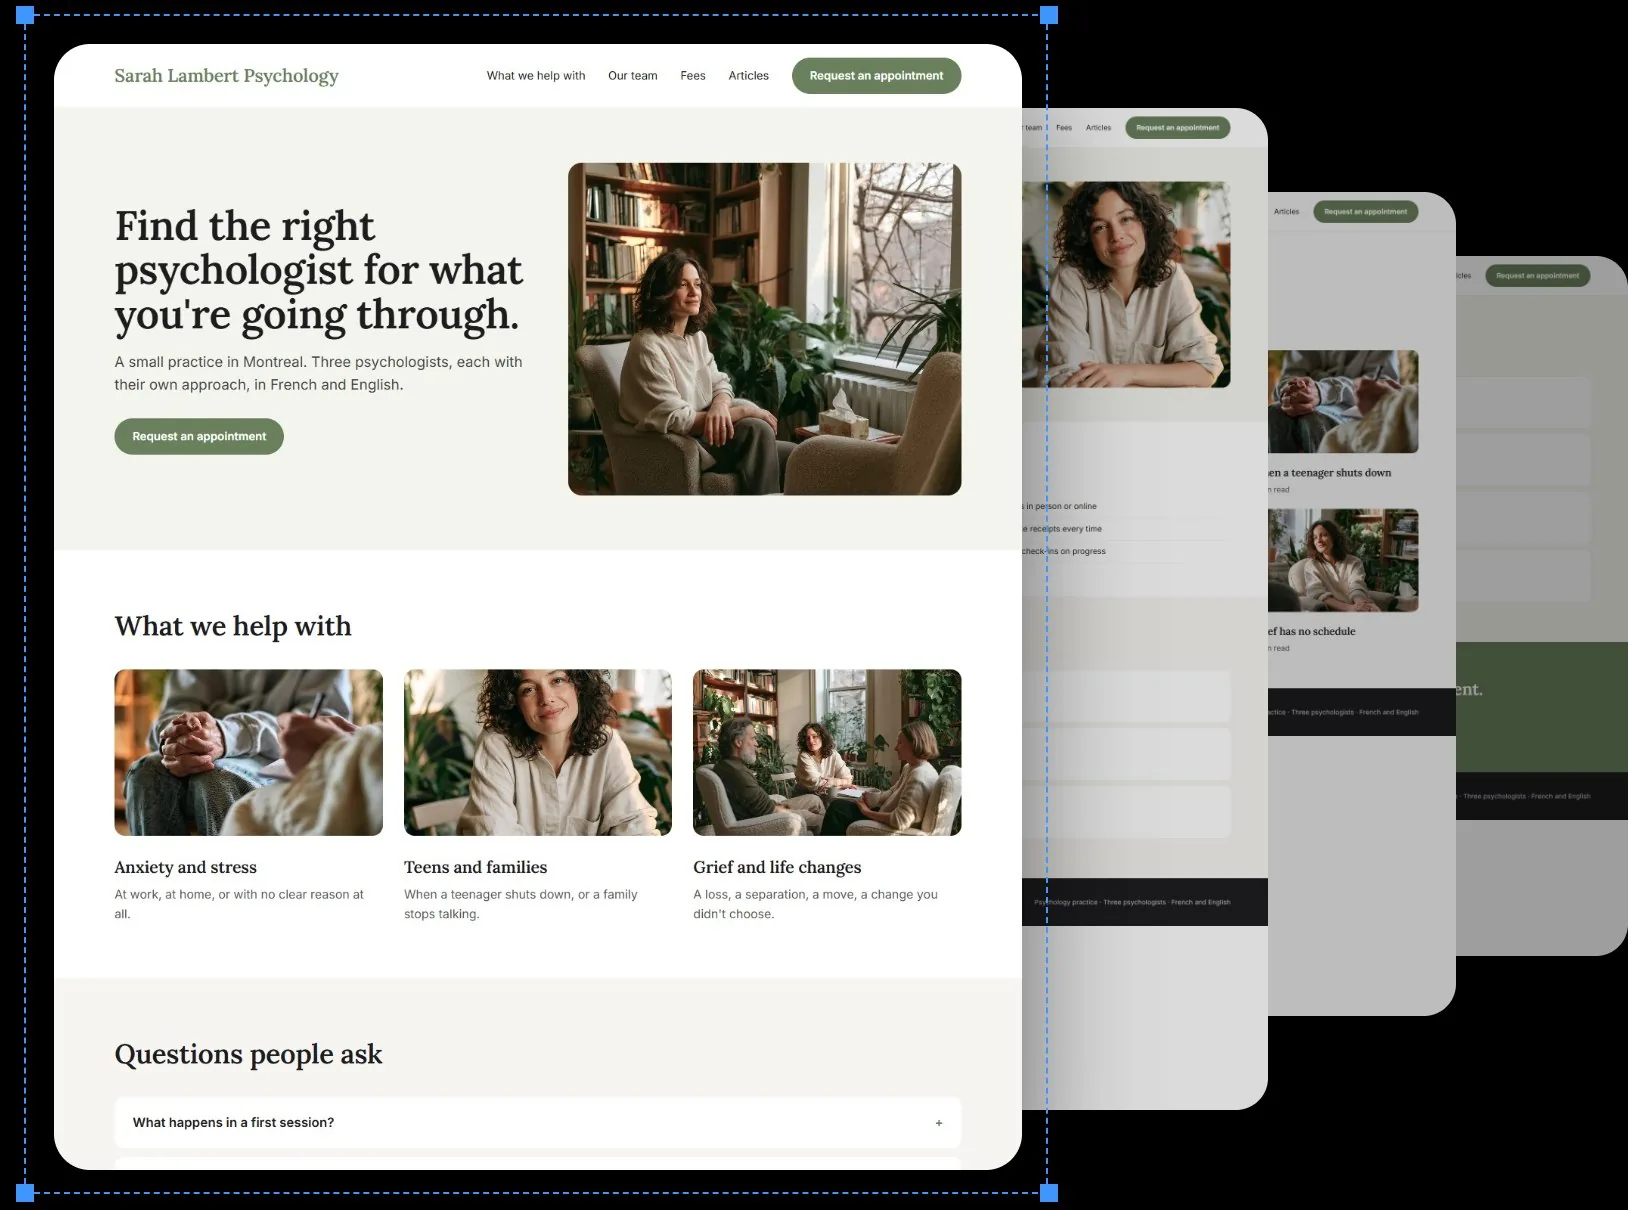
Task: Click the "What we help with" section heading
Action: (233, 626)
